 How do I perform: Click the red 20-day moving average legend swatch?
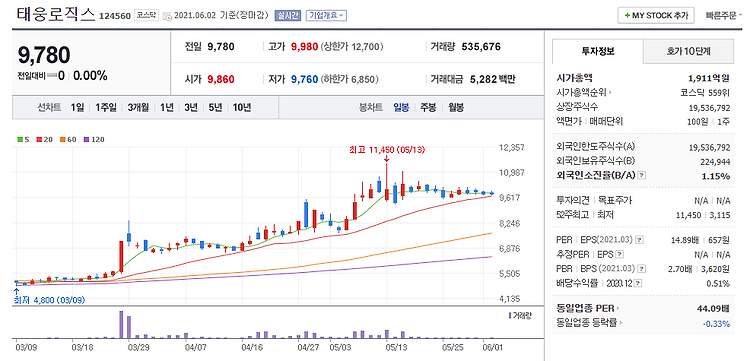(x=39, y=140)
